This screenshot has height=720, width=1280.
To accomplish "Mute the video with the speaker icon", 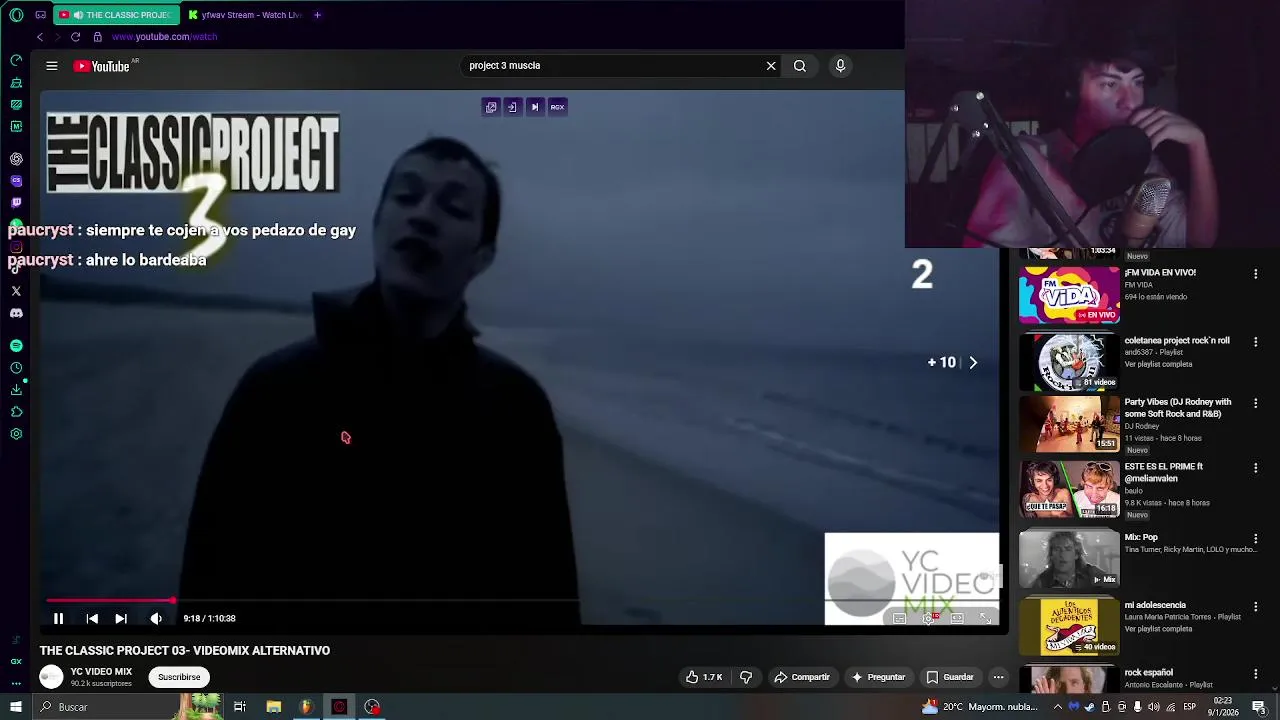I will (156, 619).
